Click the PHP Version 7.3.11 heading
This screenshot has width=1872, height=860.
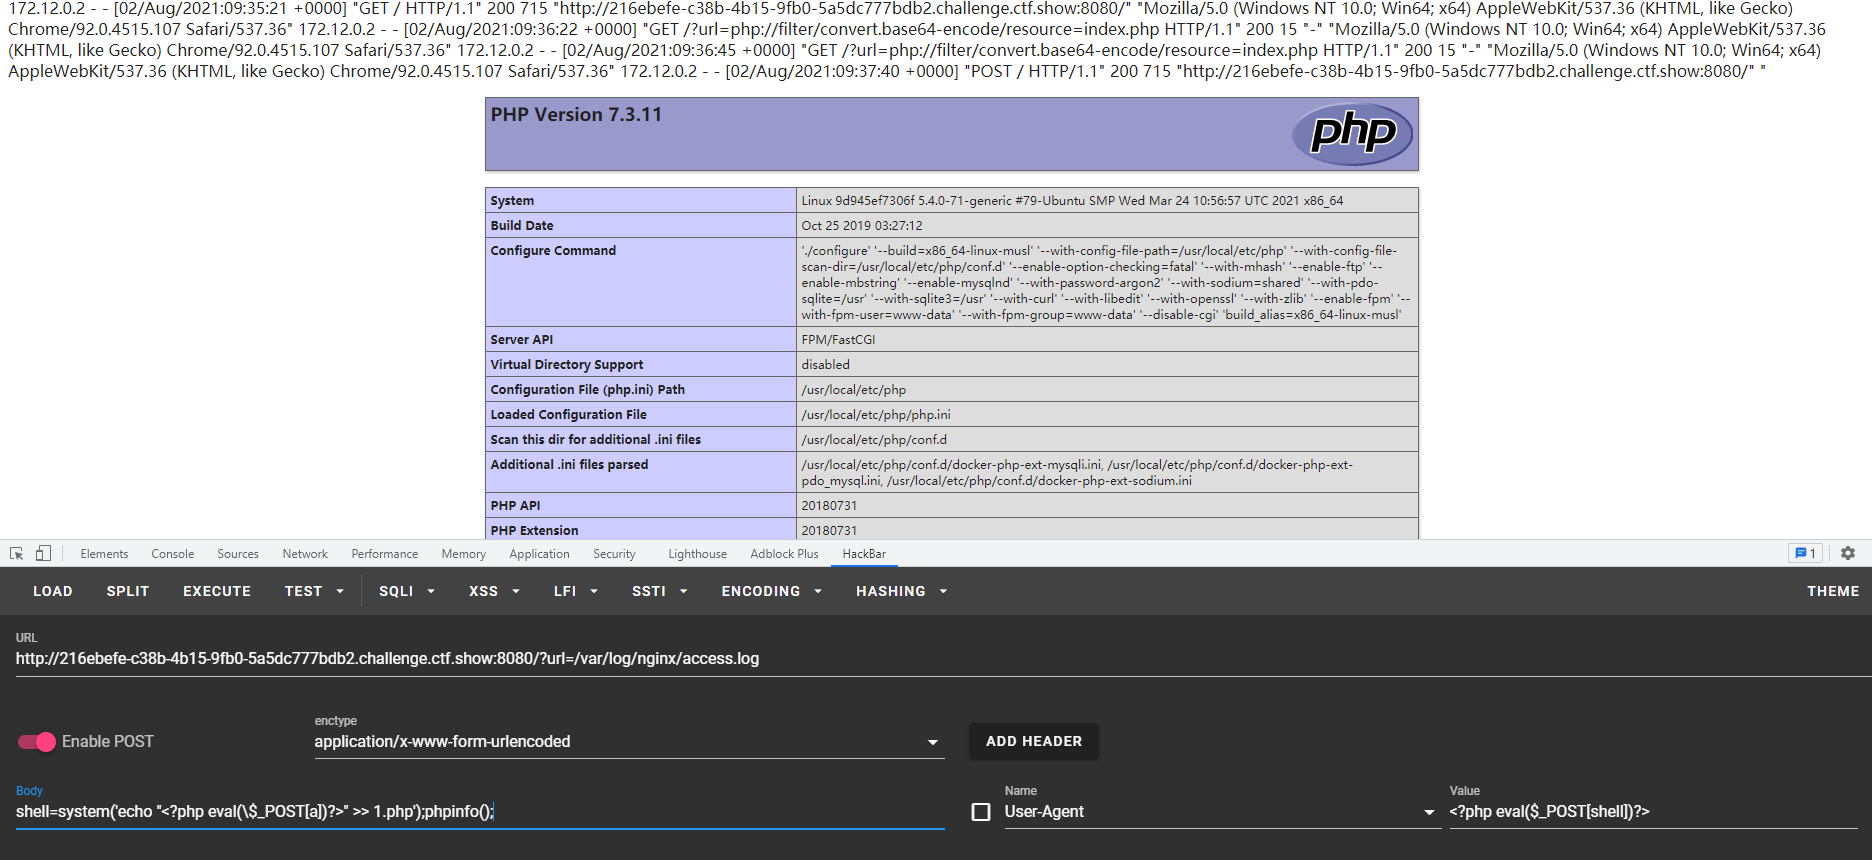(x=576, y=115)
